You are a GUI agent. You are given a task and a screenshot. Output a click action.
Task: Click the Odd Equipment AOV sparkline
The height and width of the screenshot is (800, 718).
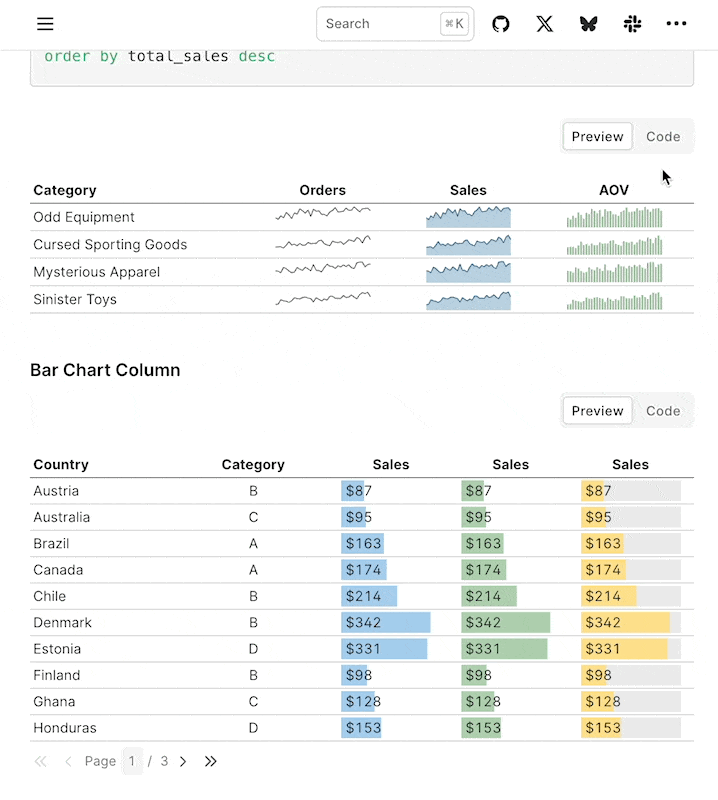(614, 217)
